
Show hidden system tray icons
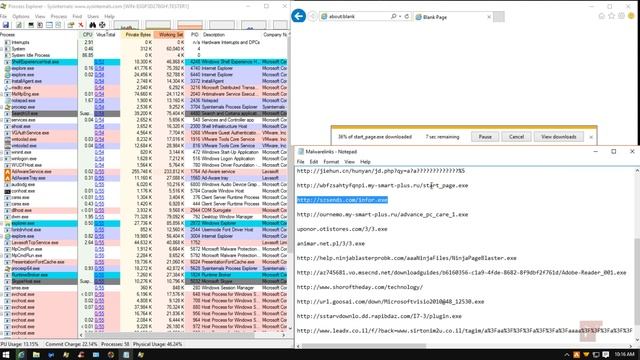(x=567, y=355)
